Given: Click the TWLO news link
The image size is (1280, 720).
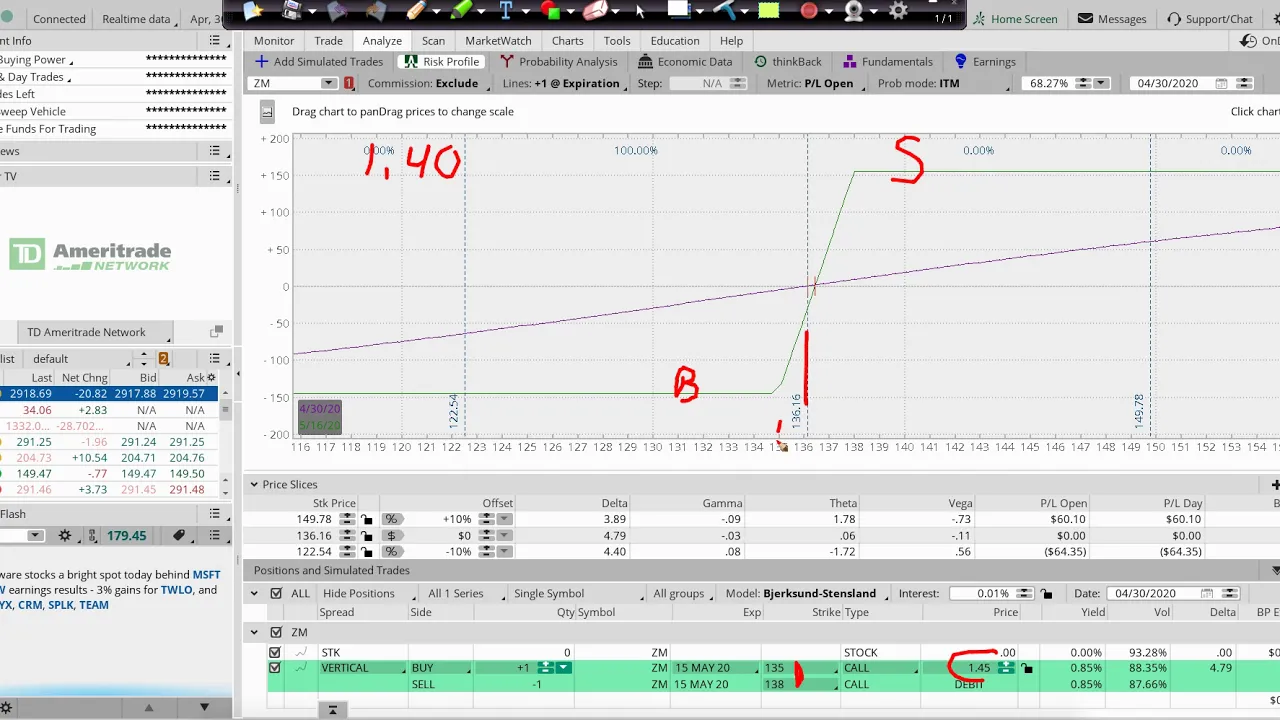Looking at the screenshot, I should (176, 590).
